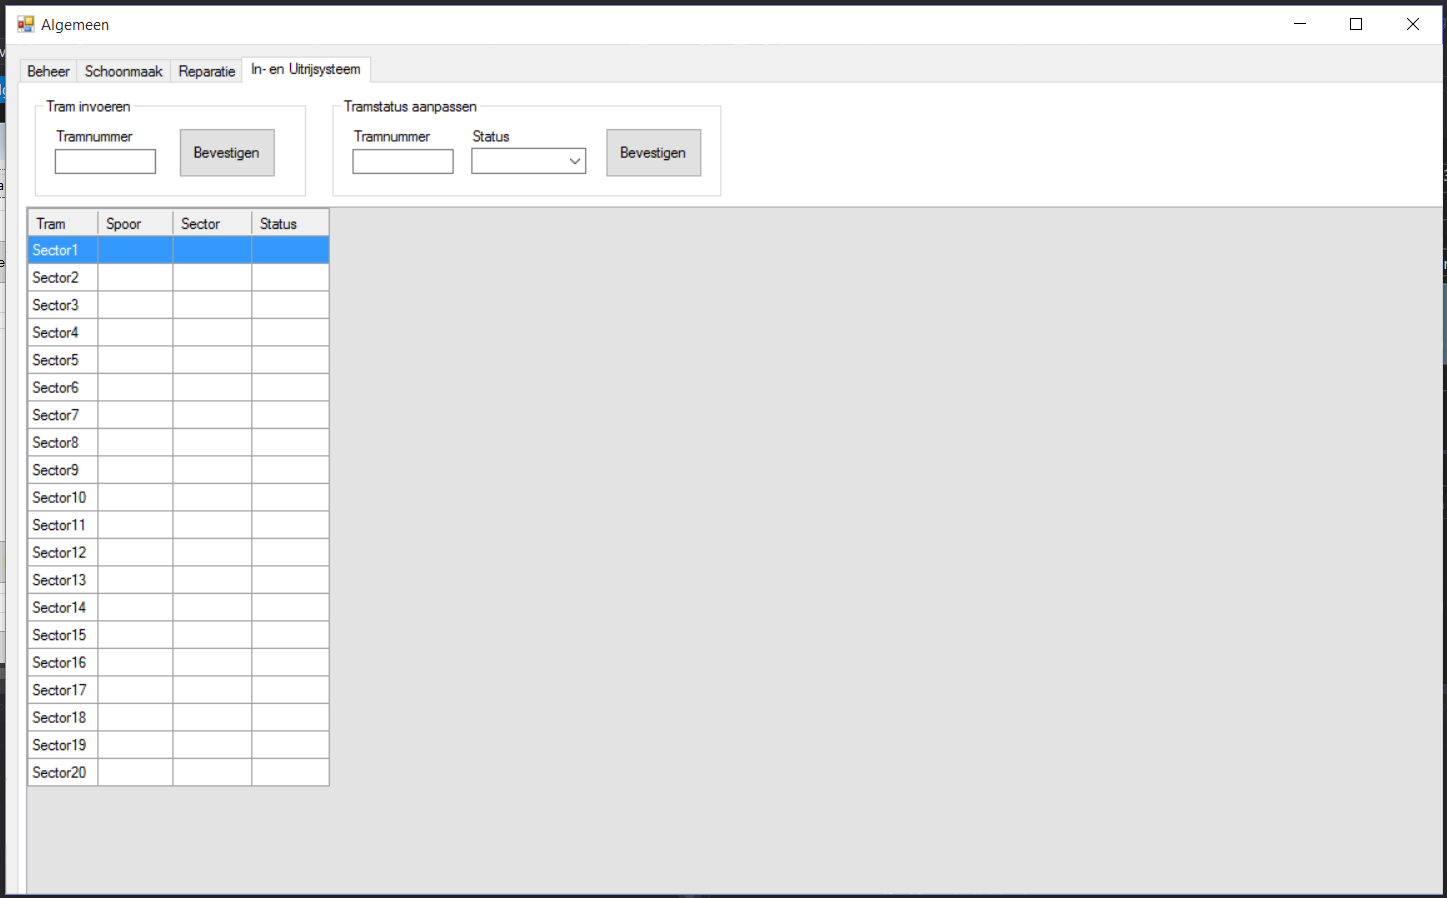1447x898 pixels.
Task: Click the Sector column header
Action: (211, 223)
